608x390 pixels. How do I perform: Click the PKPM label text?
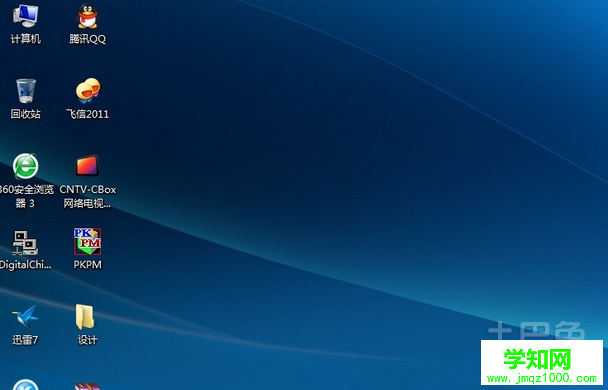88,265
